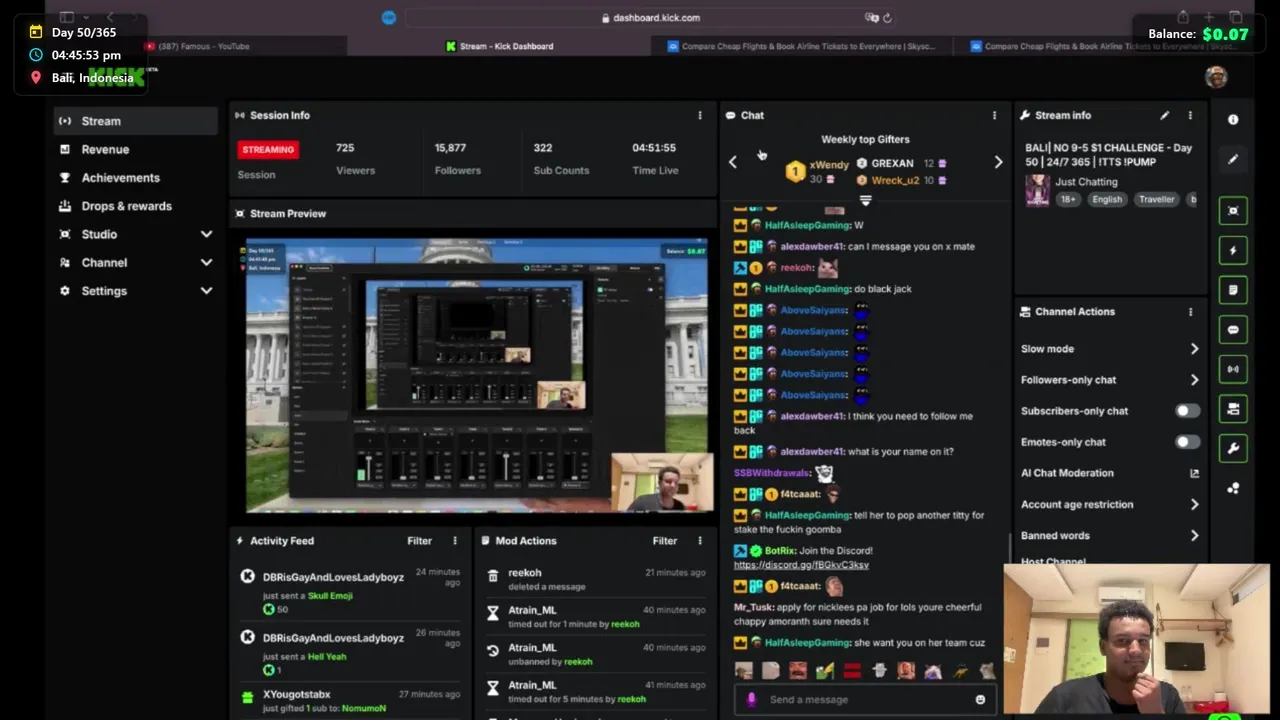Switch to Stream - Kick Dashboard tab
This screenshot has width=1280, height=720.
499,46
